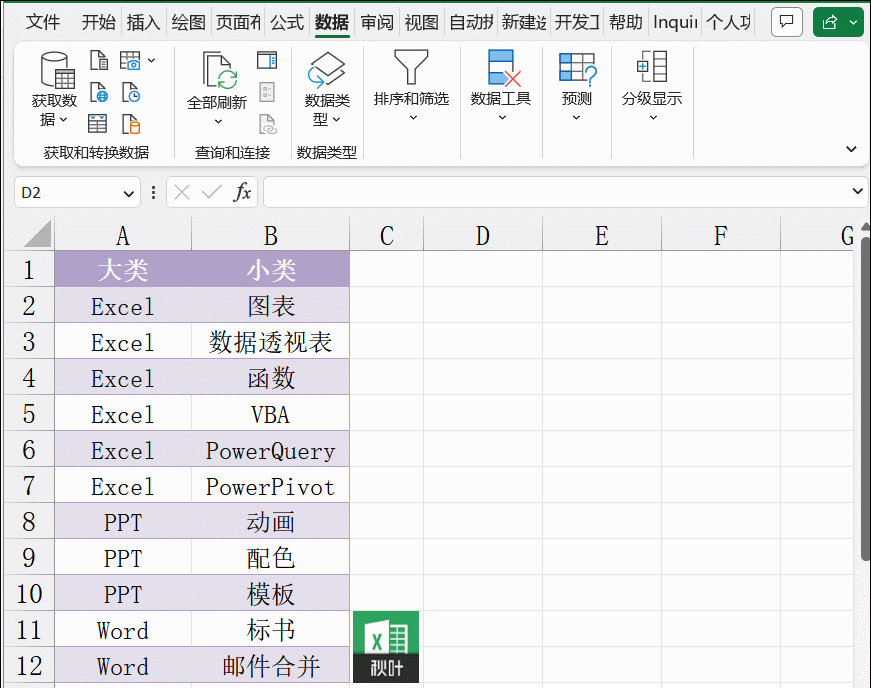The width and height of the screenshot is (871, 688).
Task: Select cell containing PowerPivot
Action: coord(271,486)
